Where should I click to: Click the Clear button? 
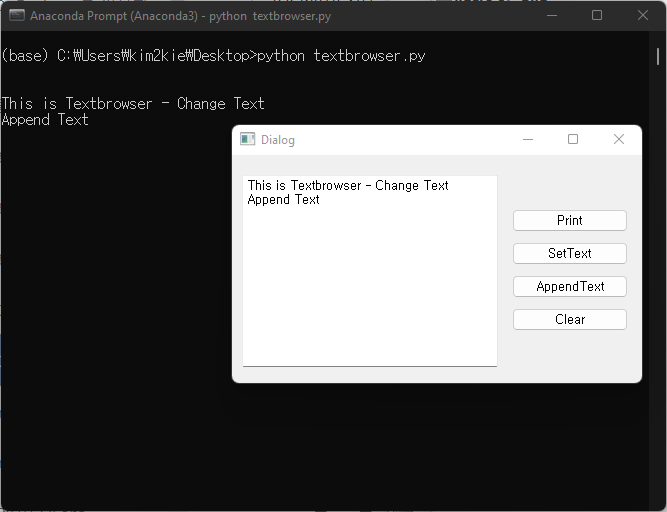[x=570, y=319]
